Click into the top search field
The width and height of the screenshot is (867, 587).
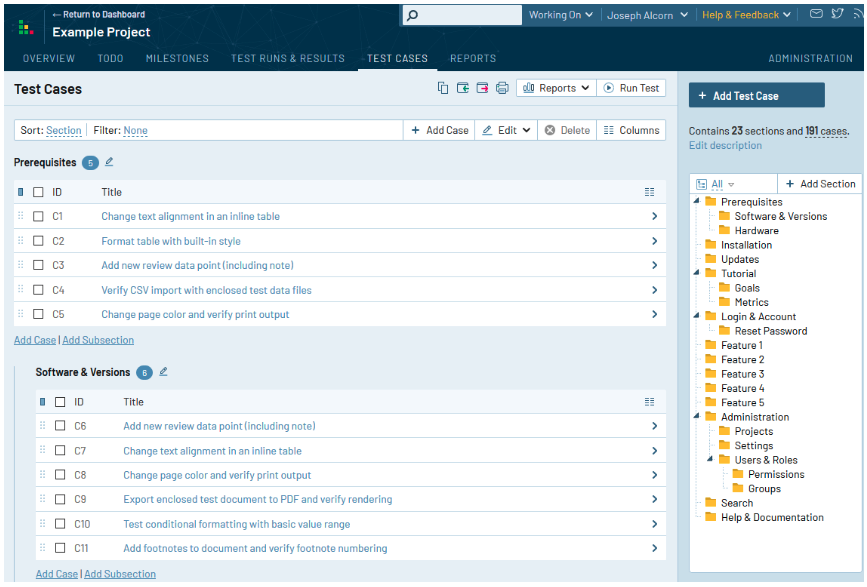pyautogui.click(x=462, y=15)
